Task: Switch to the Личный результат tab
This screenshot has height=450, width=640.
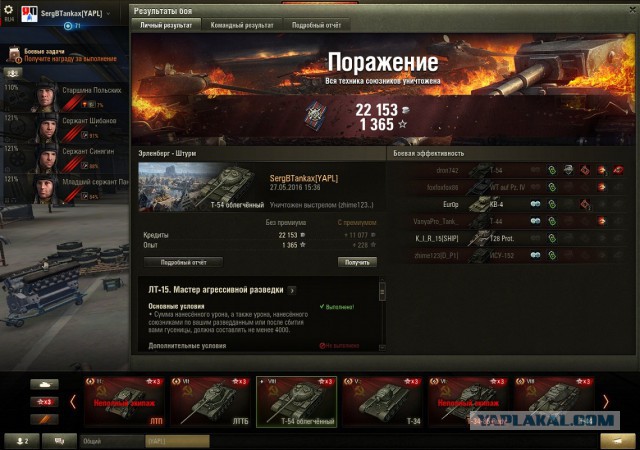Action: 166,25
